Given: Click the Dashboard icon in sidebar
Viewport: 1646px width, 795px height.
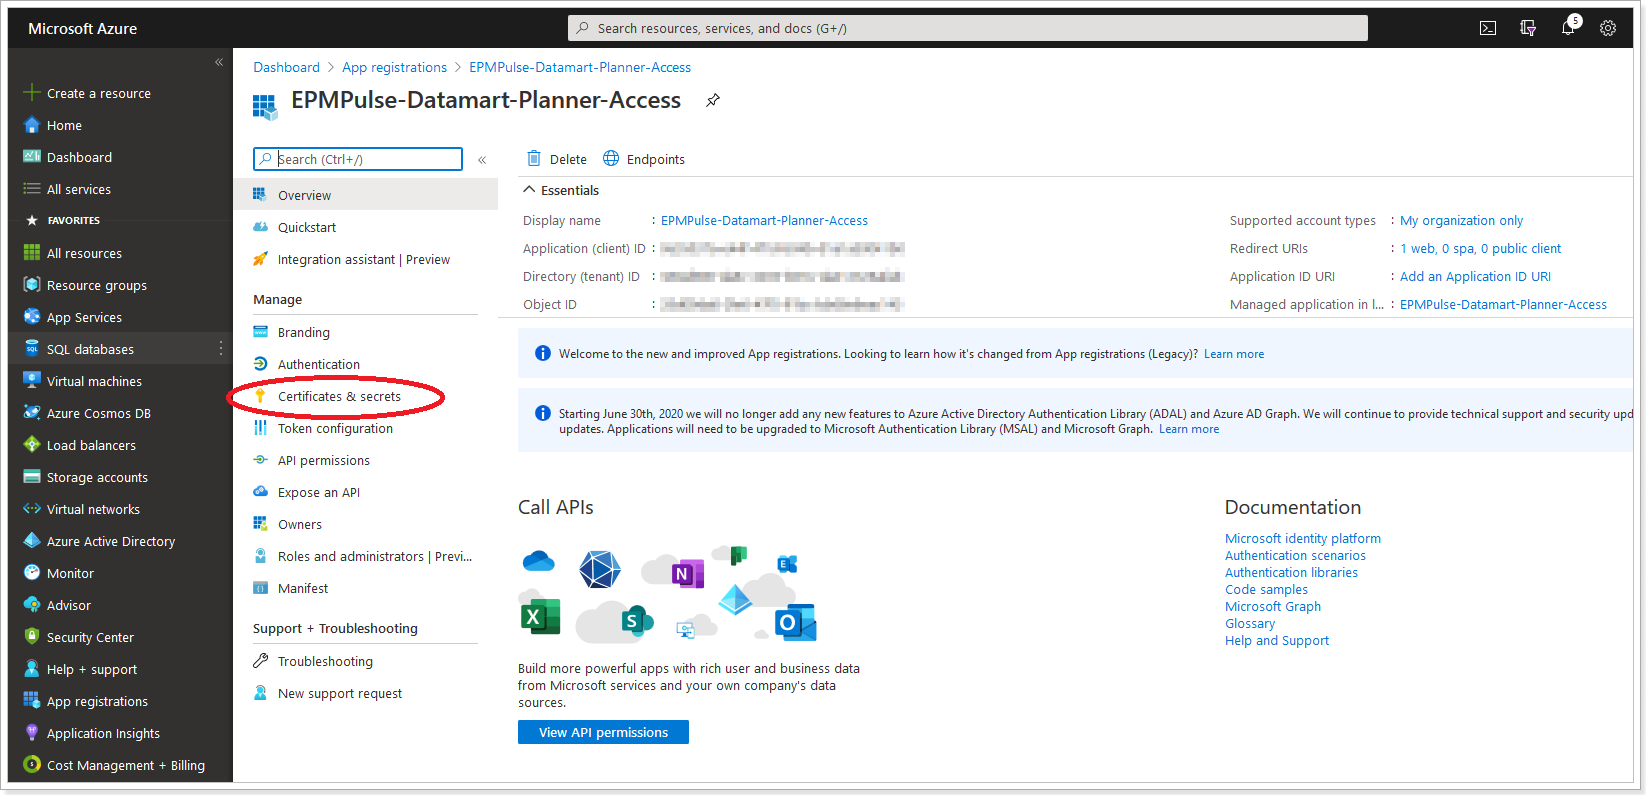Looking at the screenshot, I should click(32, 157).
